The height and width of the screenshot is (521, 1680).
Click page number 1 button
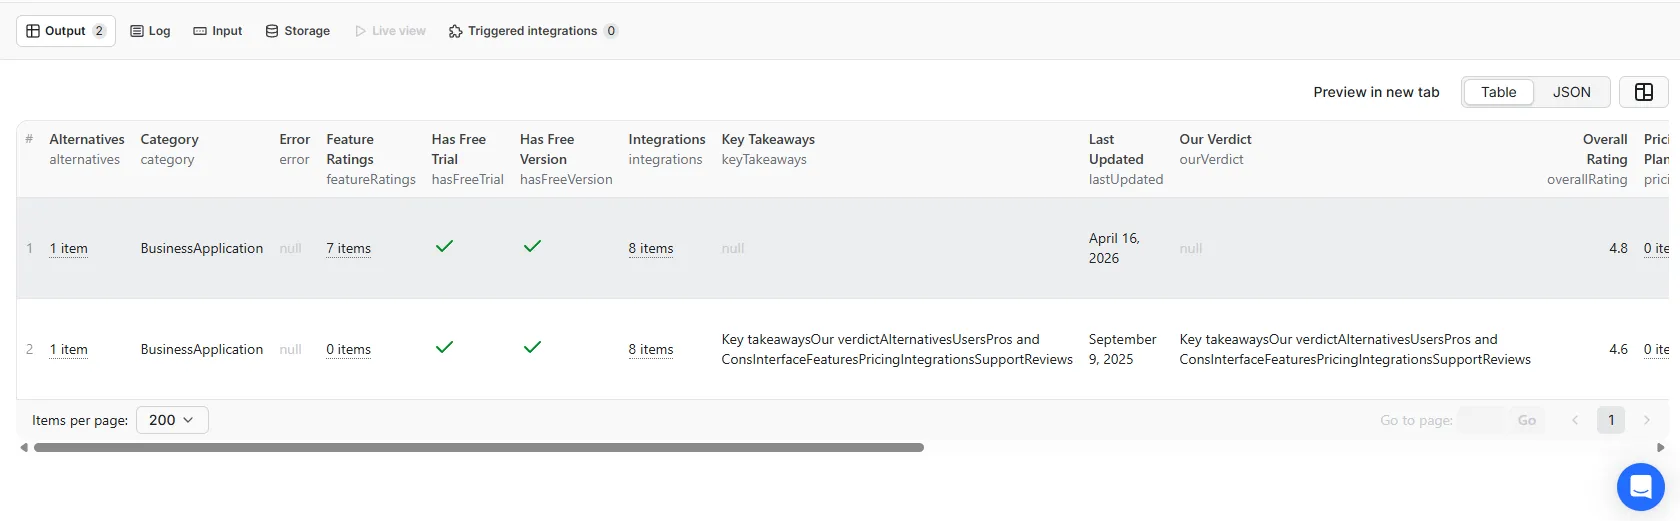point(1610,420)
